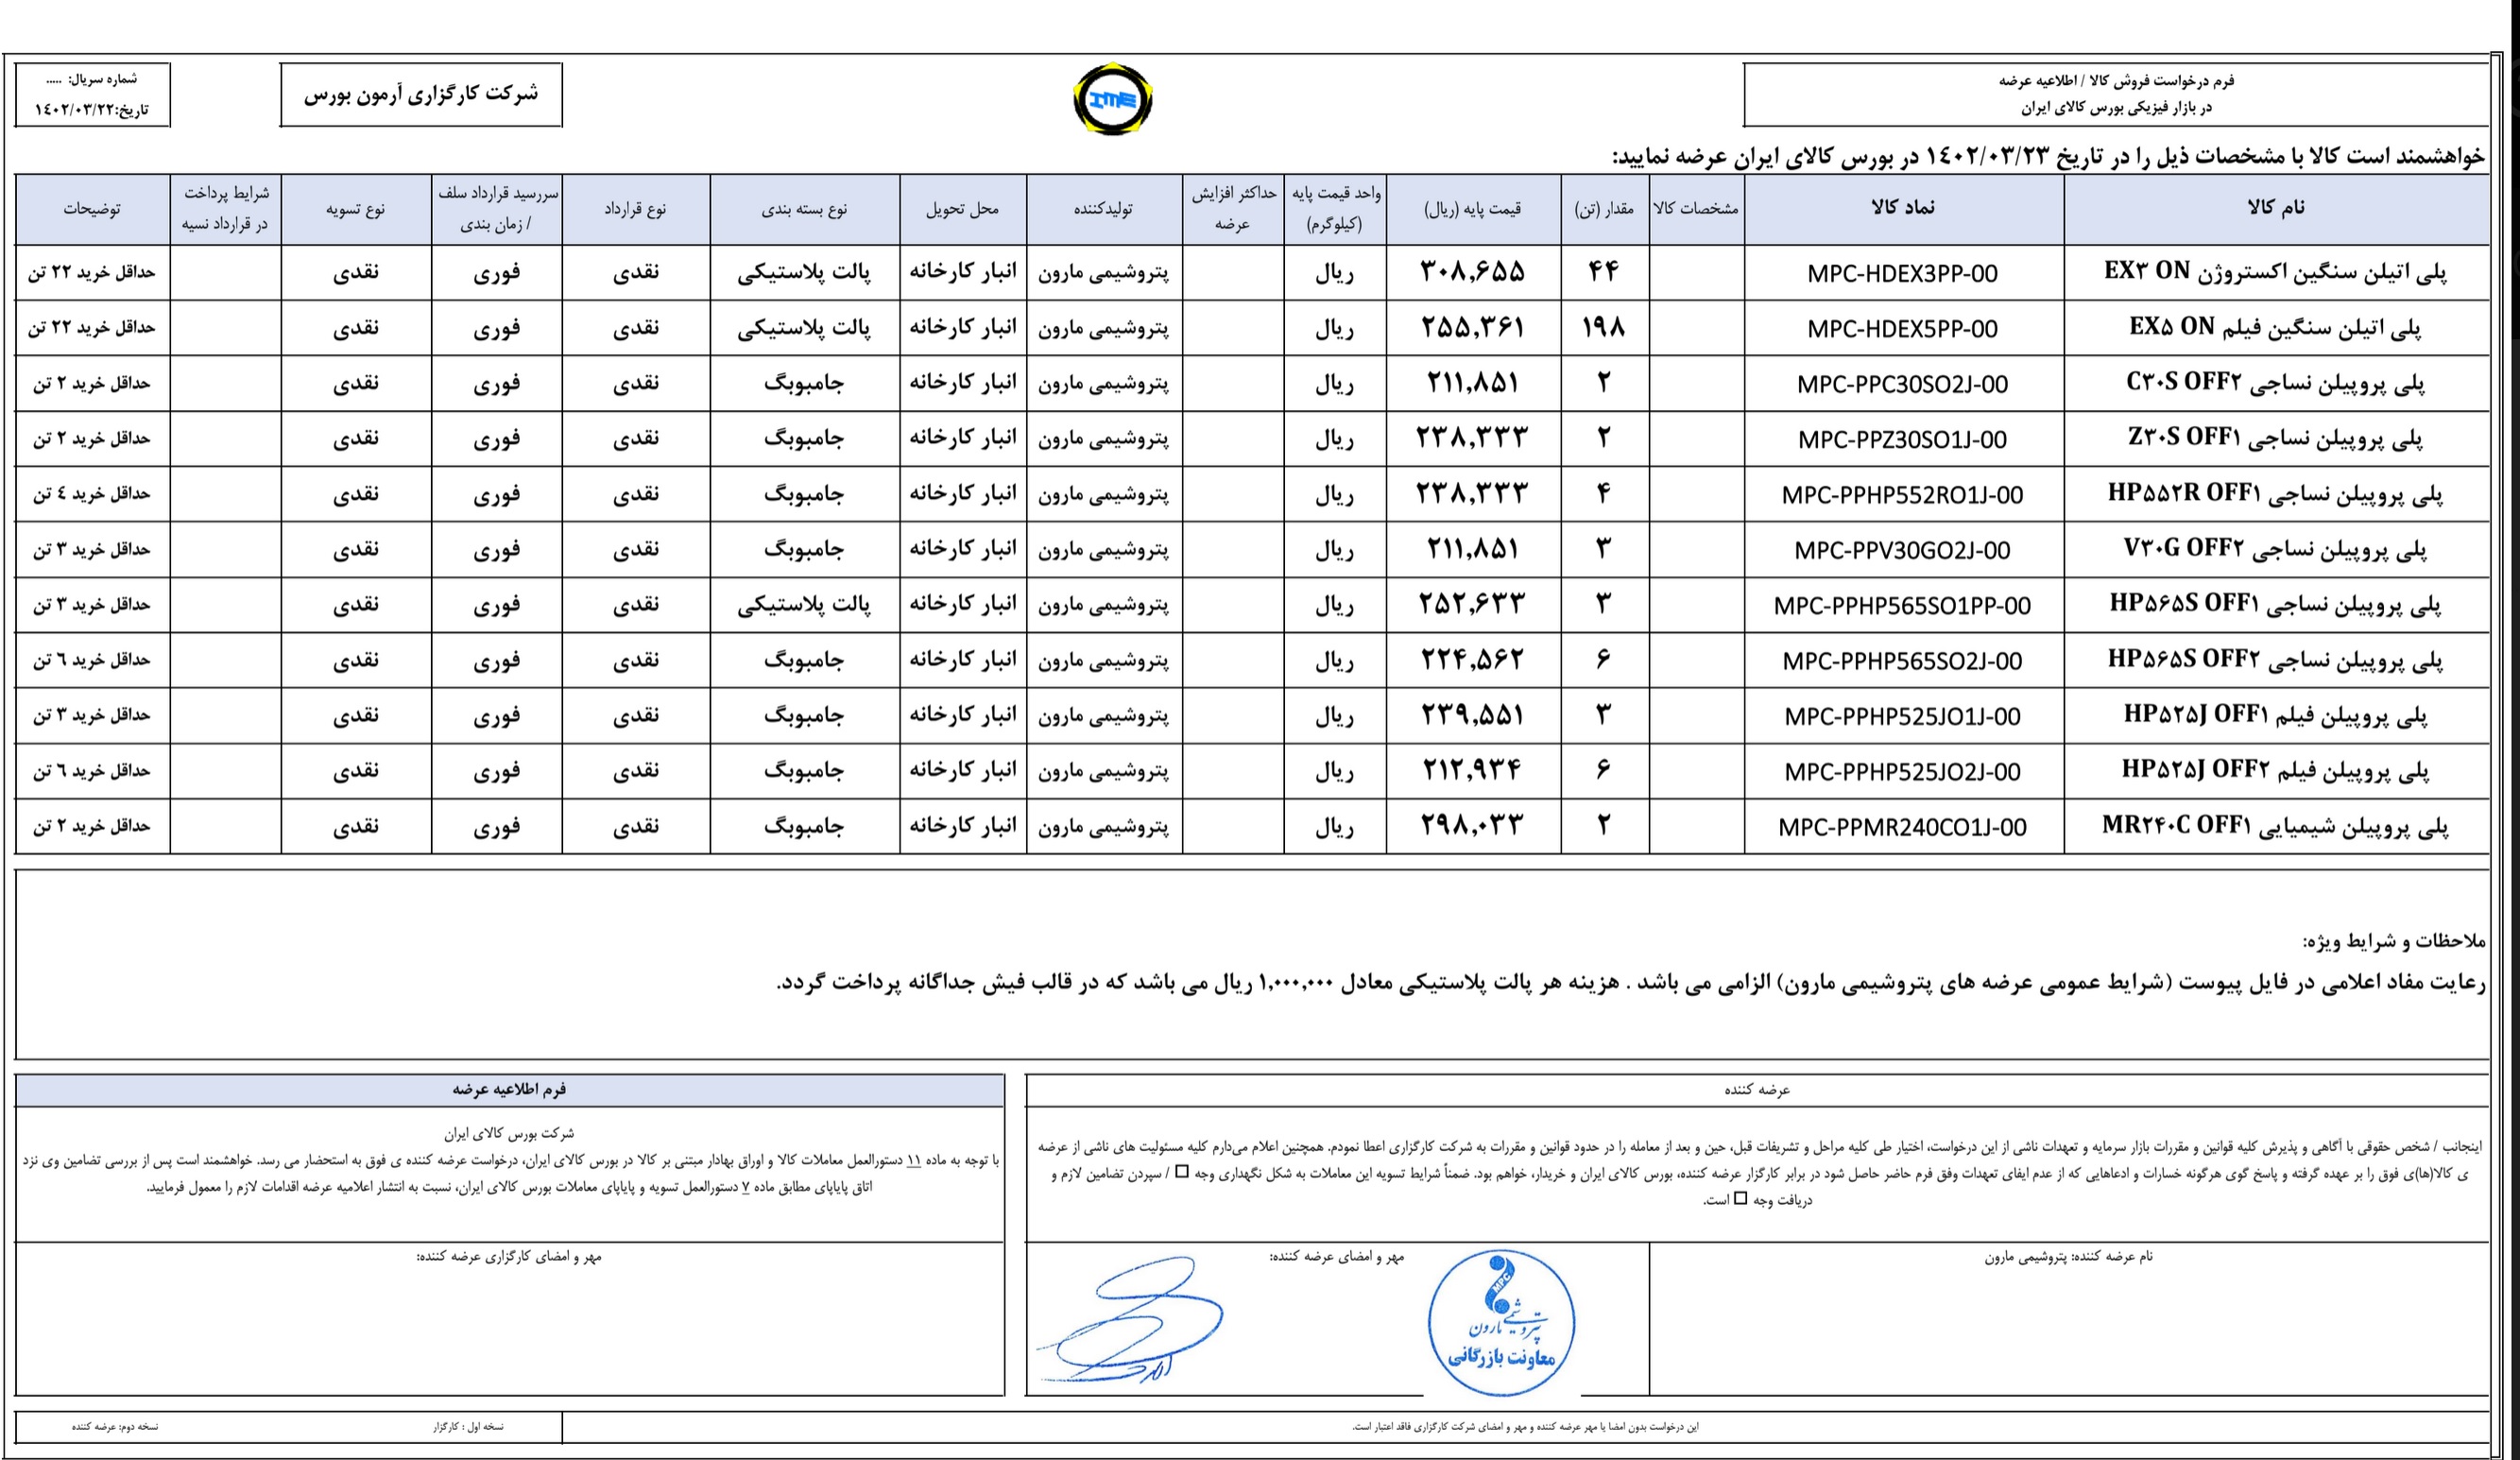
Task: Click the 'مقدار (تن)' column header
Action: point(1604,209)
